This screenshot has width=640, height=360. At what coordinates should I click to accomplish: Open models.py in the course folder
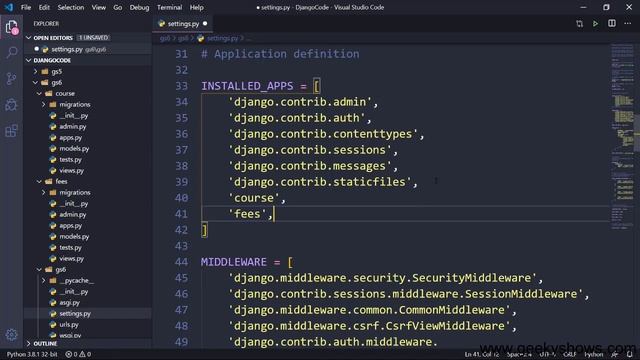tap(74, 149)
